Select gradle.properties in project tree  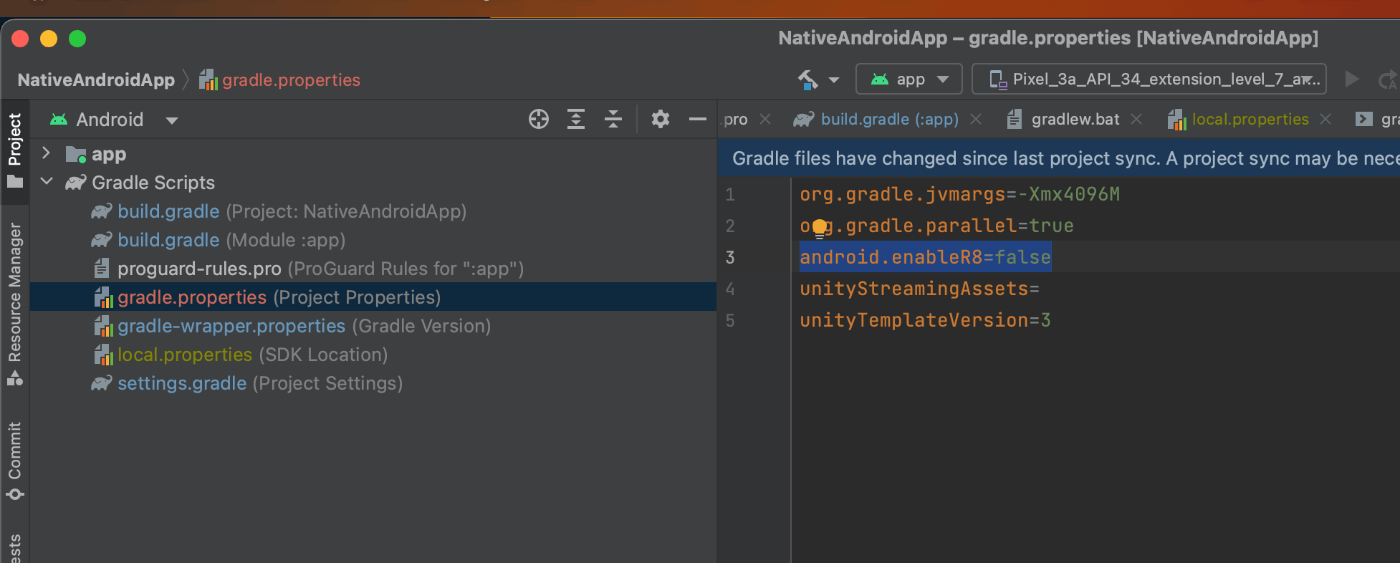[373, 297]
